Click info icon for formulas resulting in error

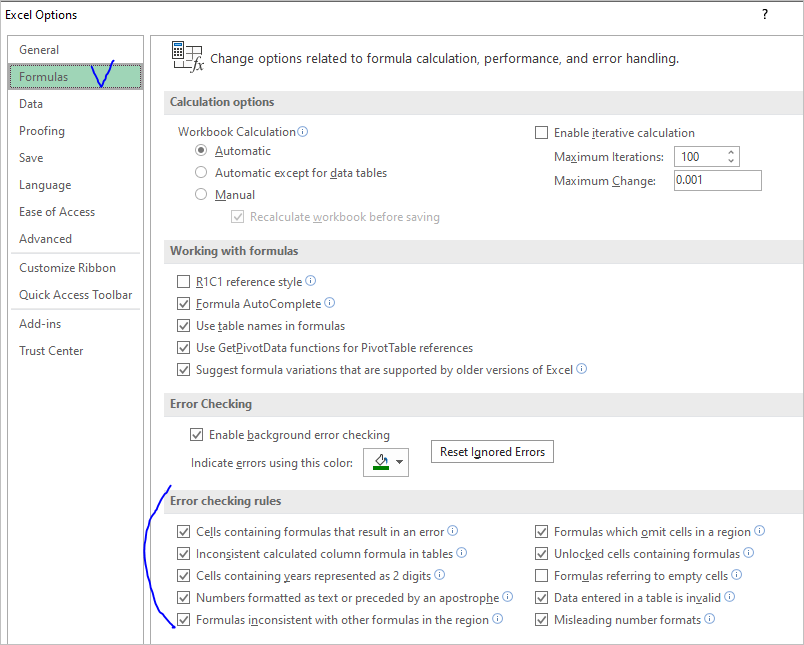pyautogui.click(x=452, y=531)
